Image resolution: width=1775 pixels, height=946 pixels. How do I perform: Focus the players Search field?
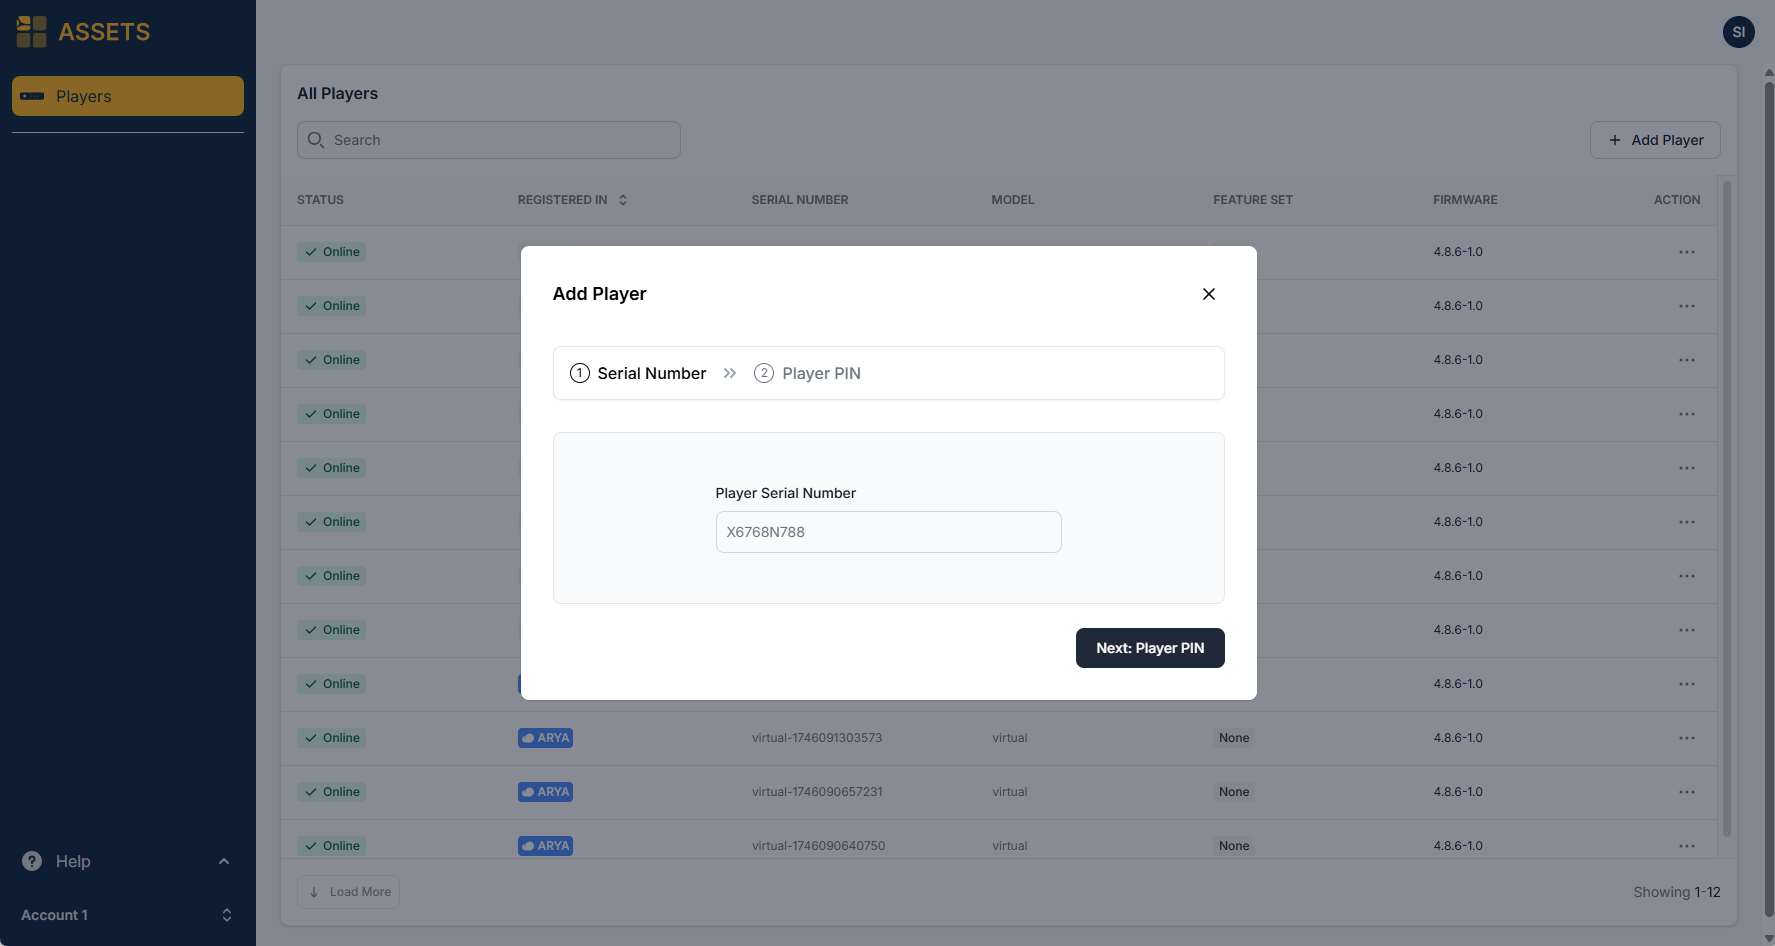(489, 140)
